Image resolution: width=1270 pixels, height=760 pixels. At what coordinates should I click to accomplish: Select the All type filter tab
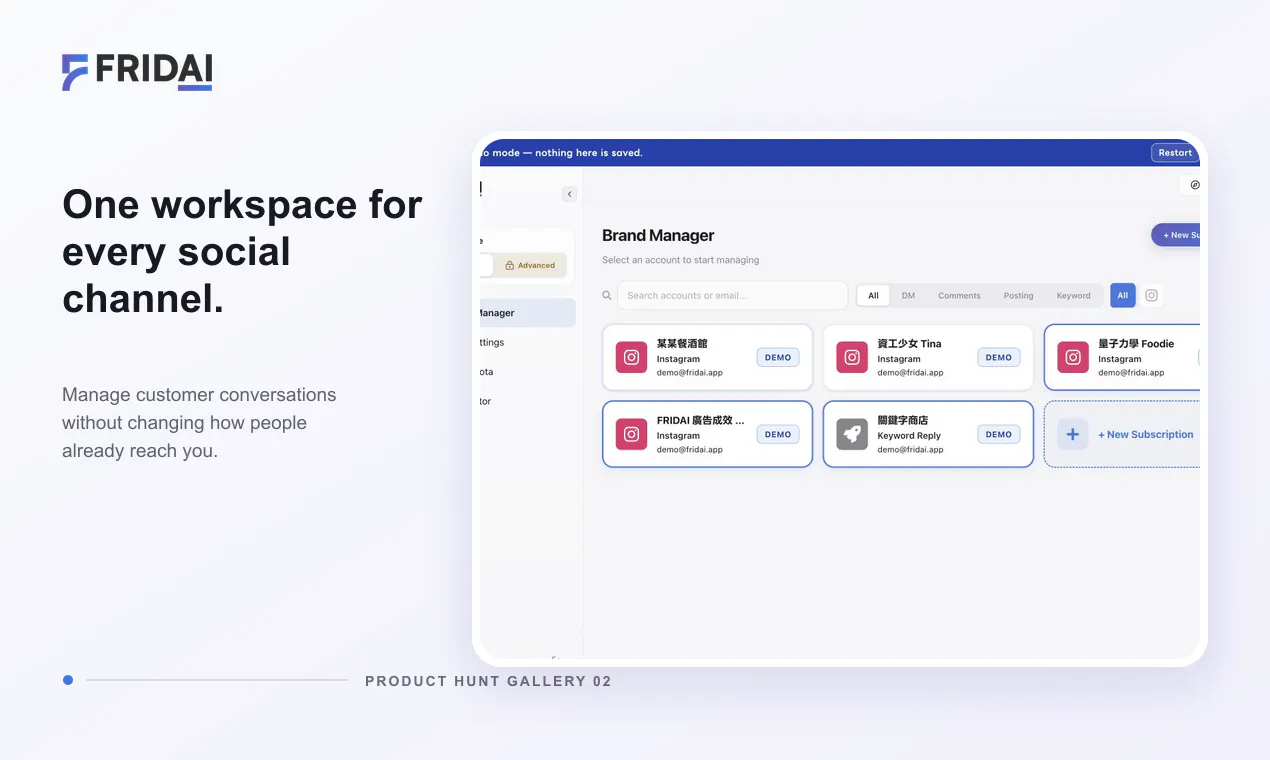(x=873, y=295)
